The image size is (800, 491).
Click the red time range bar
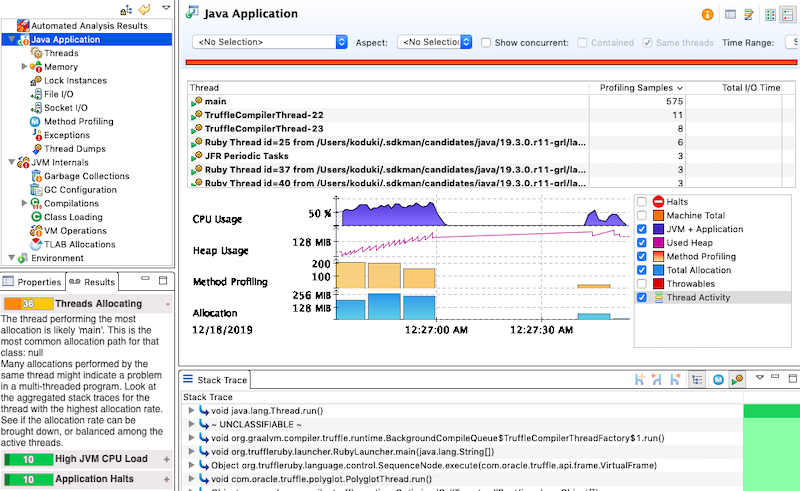point(491,62)
